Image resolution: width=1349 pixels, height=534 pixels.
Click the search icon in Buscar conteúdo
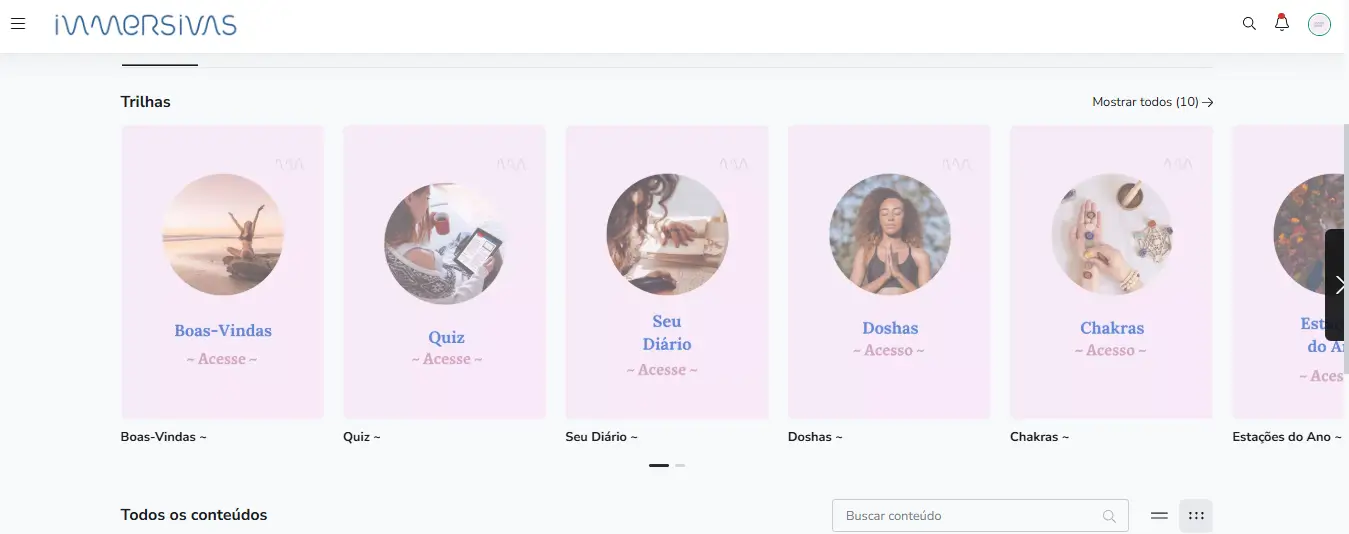1109,516
